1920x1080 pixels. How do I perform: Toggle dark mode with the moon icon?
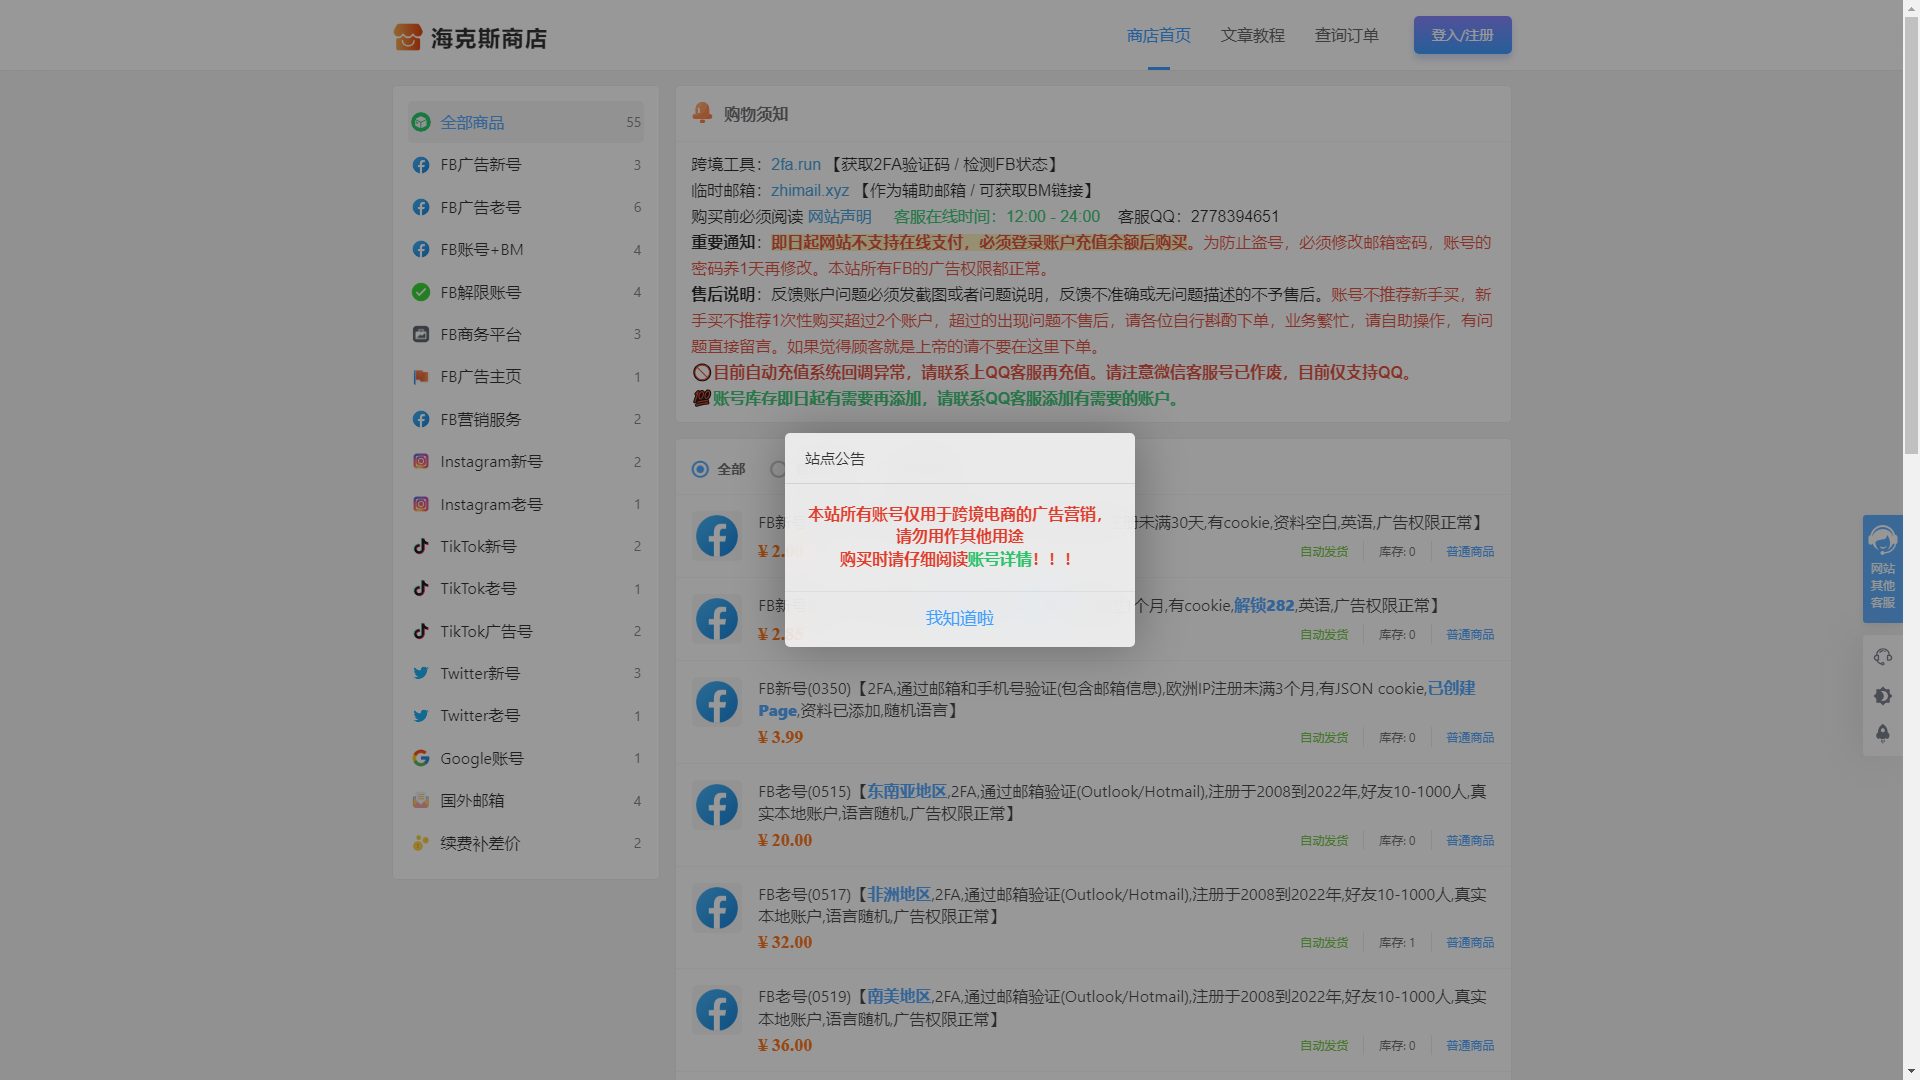(1882, 696)
